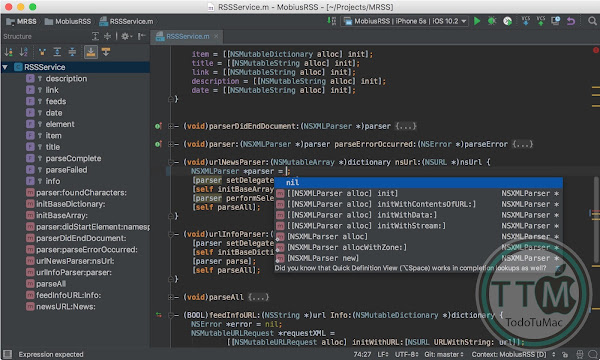Revert changes with the purple undo arrow

coord(571,21)
